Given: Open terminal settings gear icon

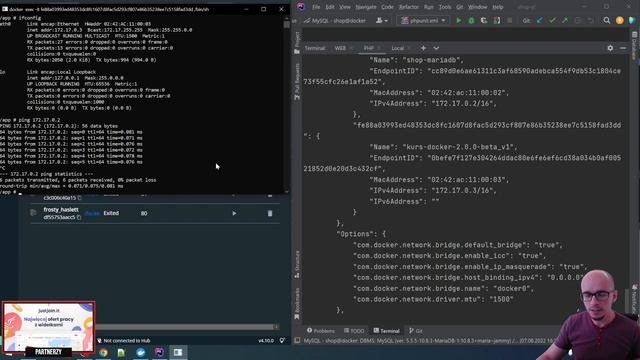Looking at the screenshot, I should [610, 48].
